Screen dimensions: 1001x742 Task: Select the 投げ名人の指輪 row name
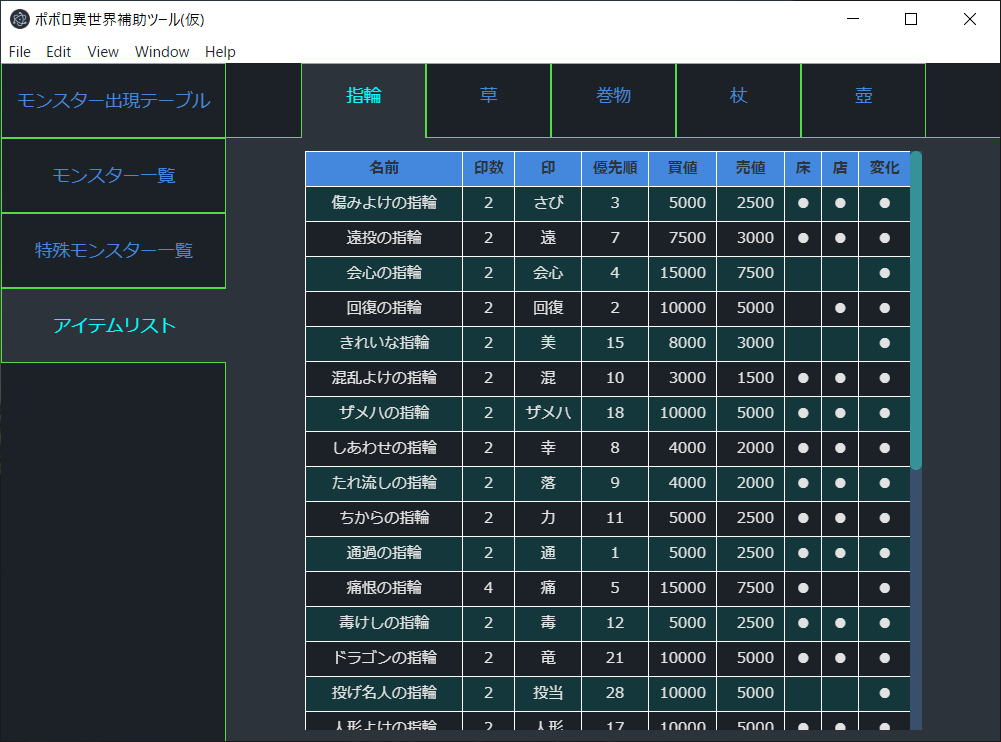384,693
